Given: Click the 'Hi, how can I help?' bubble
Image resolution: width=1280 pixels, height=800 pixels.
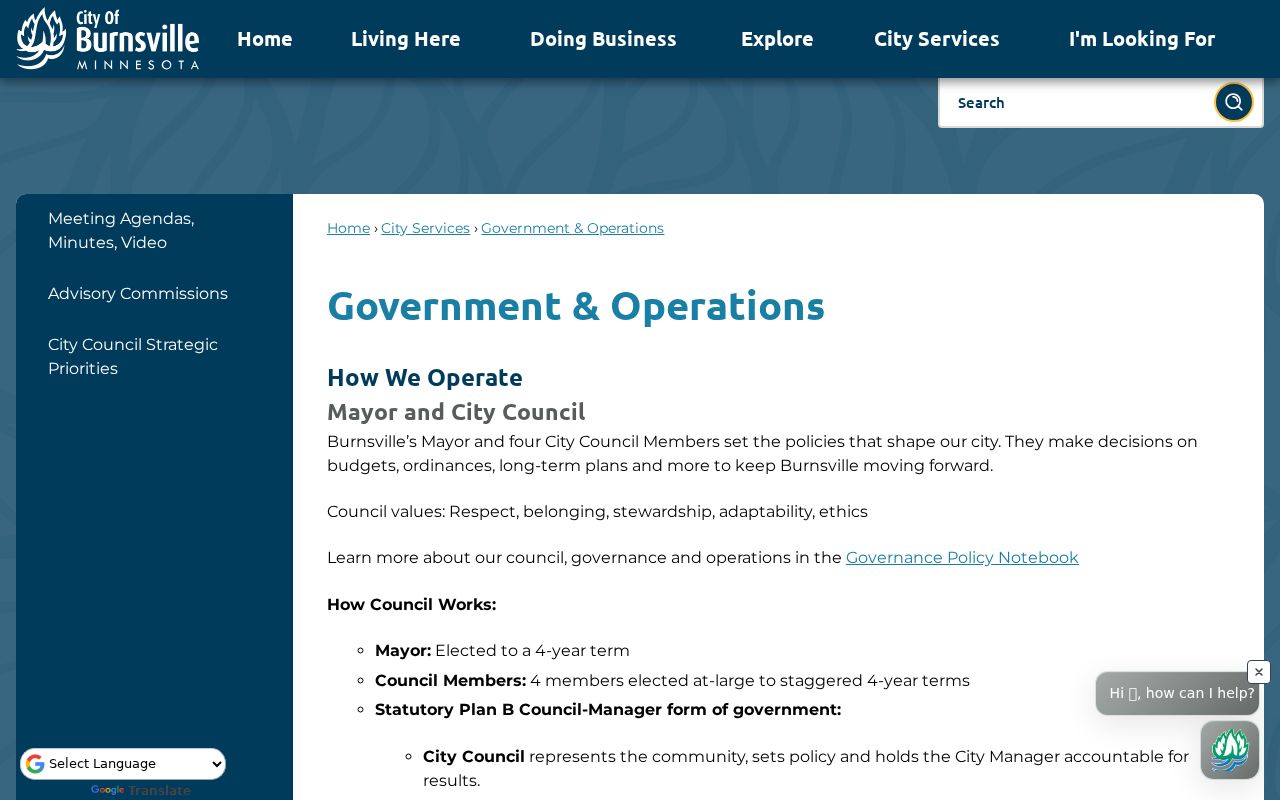Looking at the screenshot, I should pyautogui.click(x=1177, y=693).
